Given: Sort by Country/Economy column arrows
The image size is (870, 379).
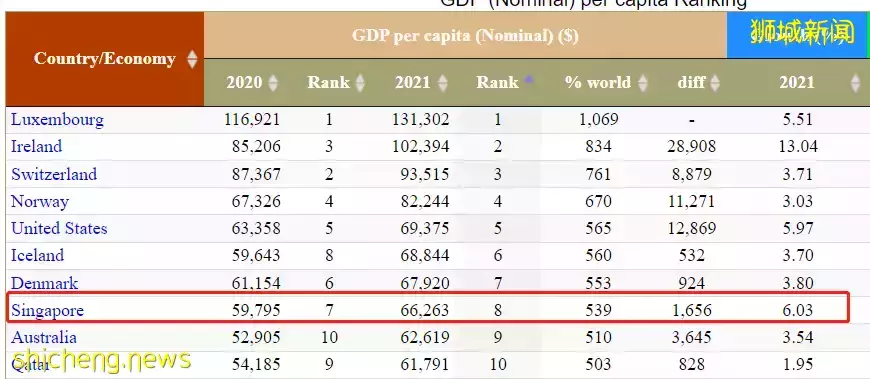Looking at the screenshot, I should tap(192, 59).
